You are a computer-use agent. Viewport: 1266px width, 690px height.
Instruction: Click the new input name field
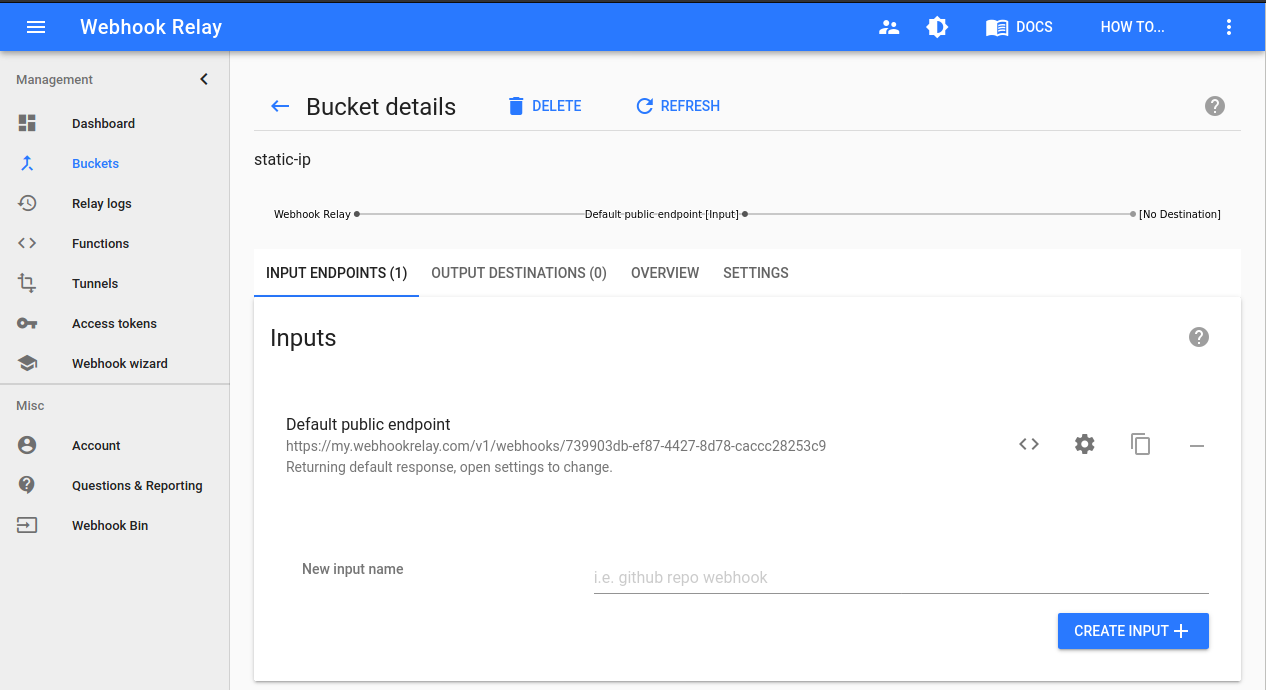point(900,577)
